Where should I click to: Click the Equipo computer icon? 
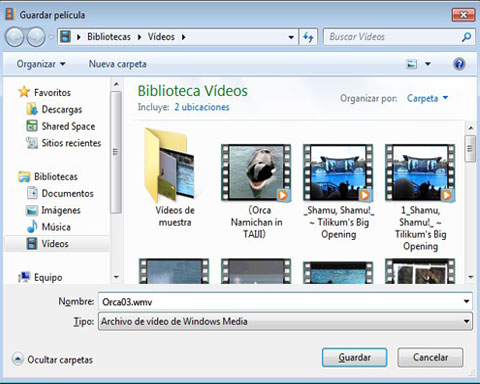tap(24, 277)
